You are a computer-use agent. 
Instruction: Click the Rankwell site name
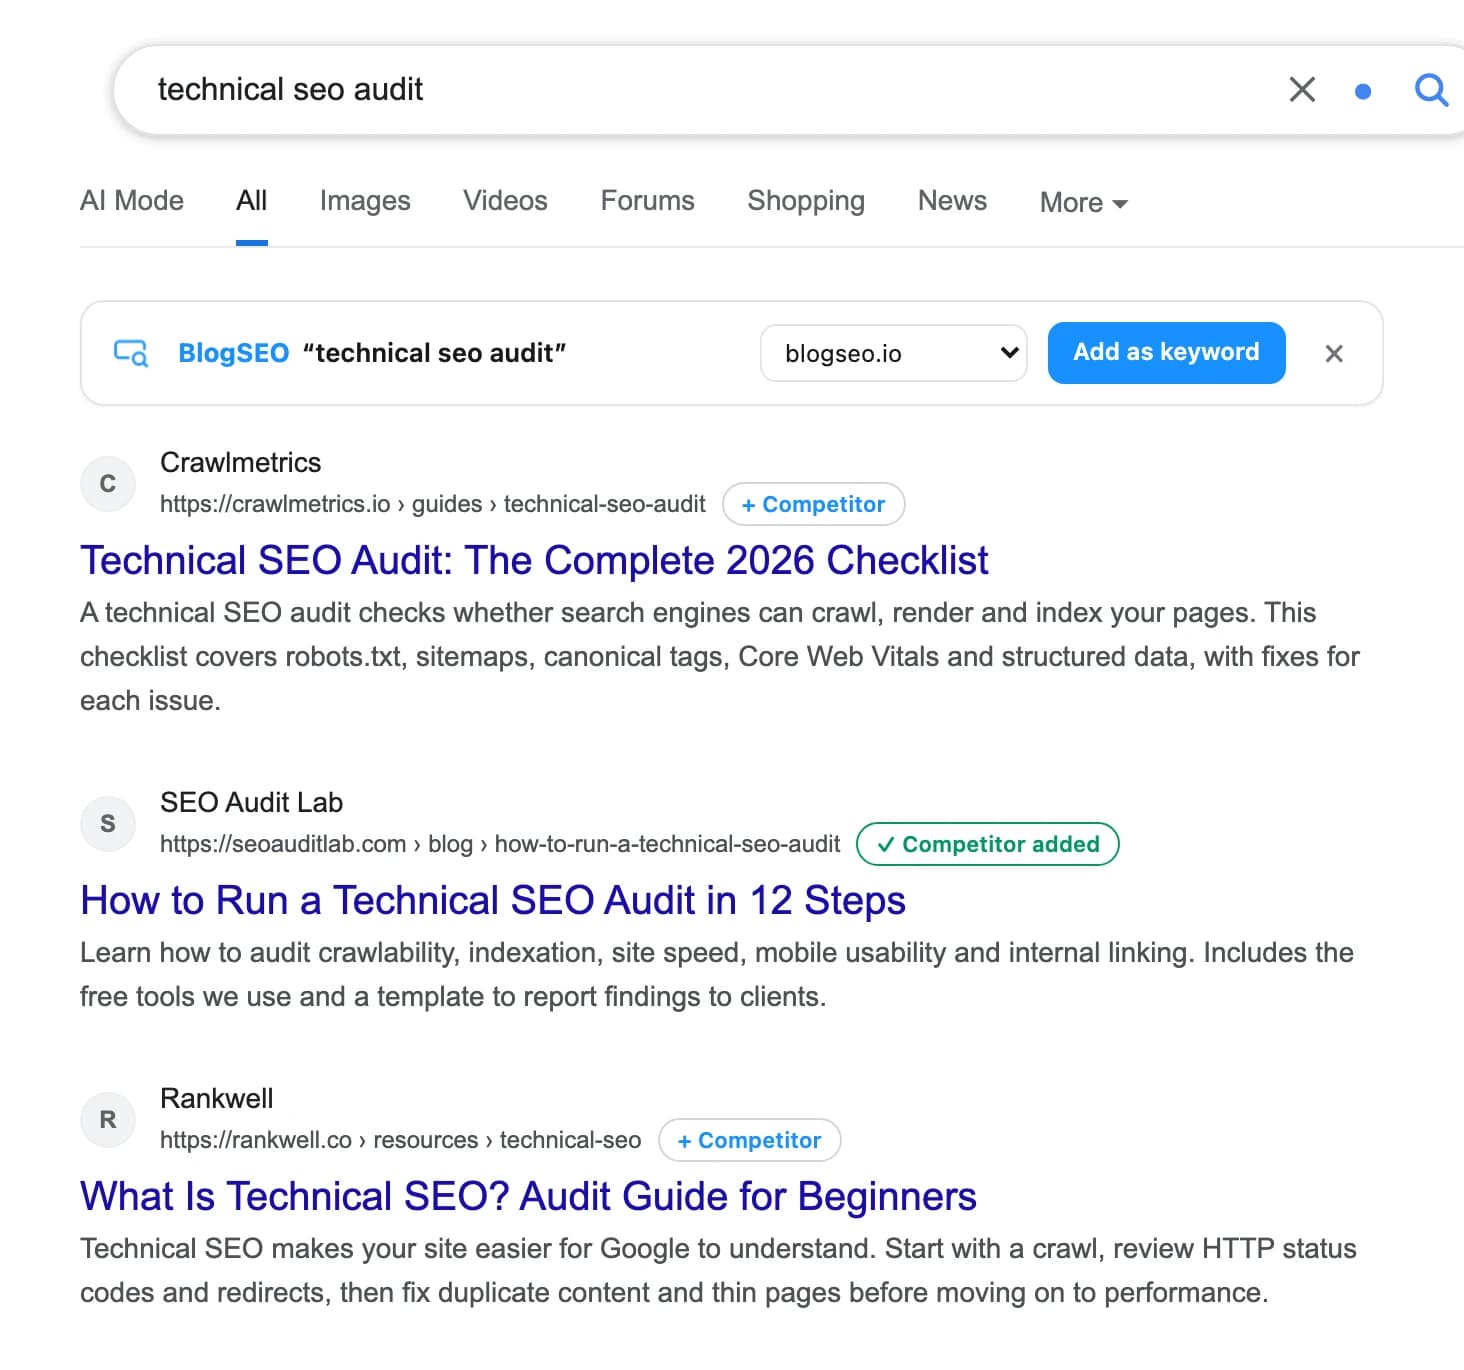click(216, 1098)
